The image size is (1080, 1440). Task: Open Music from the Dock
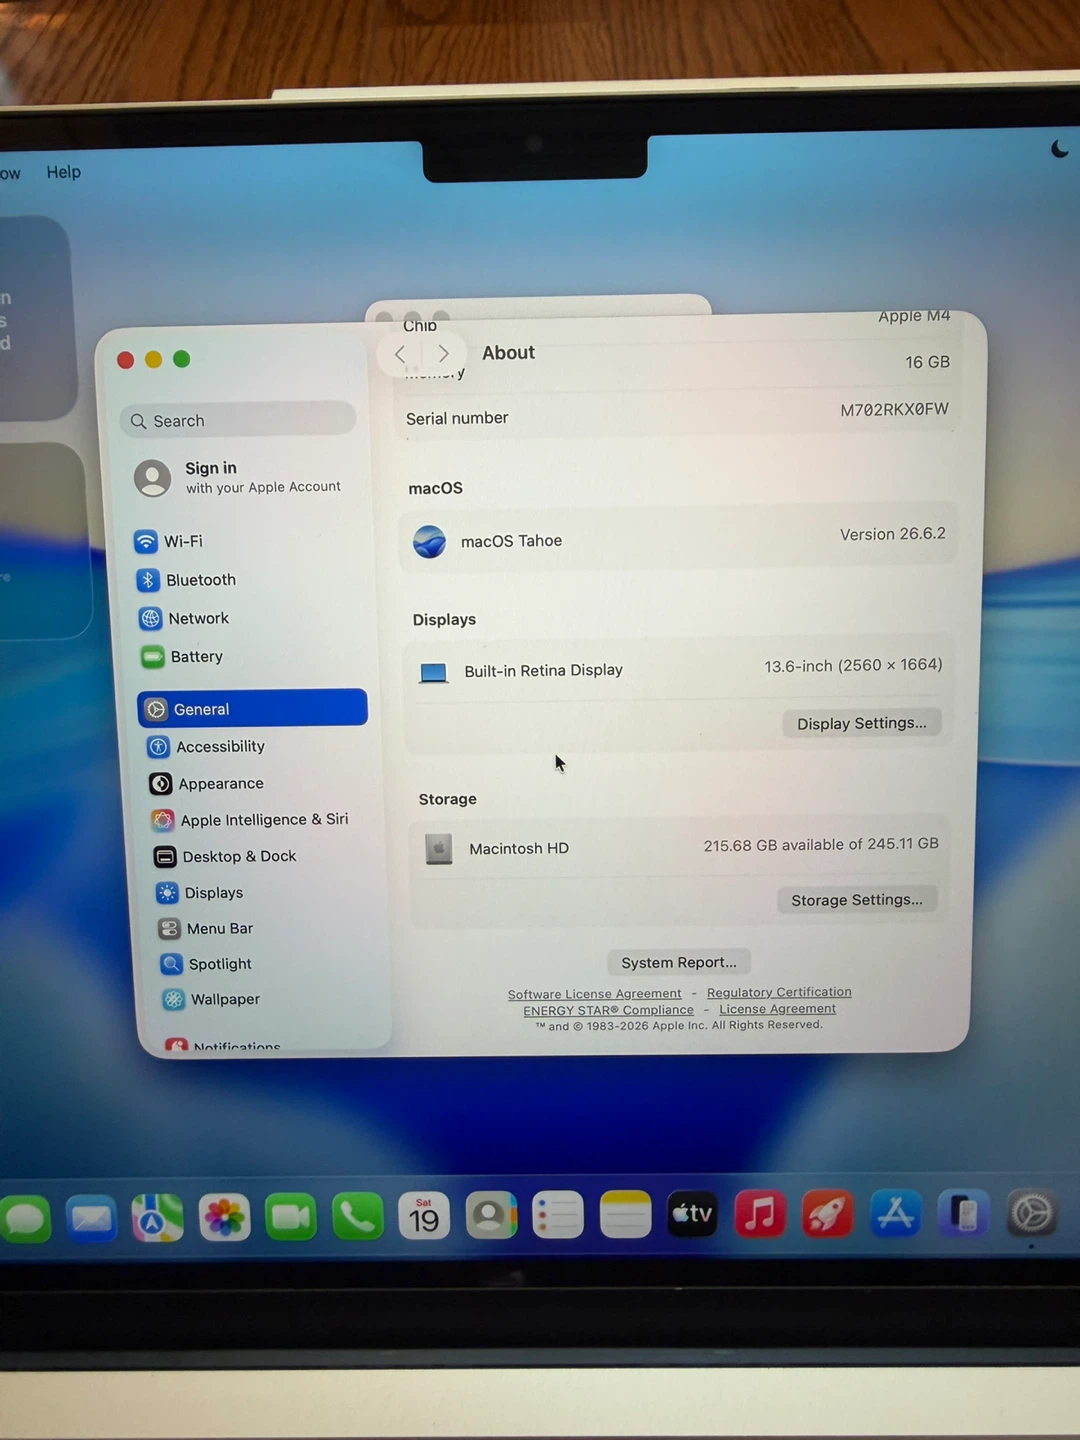pyautogui.click(x=760, y=1214)
